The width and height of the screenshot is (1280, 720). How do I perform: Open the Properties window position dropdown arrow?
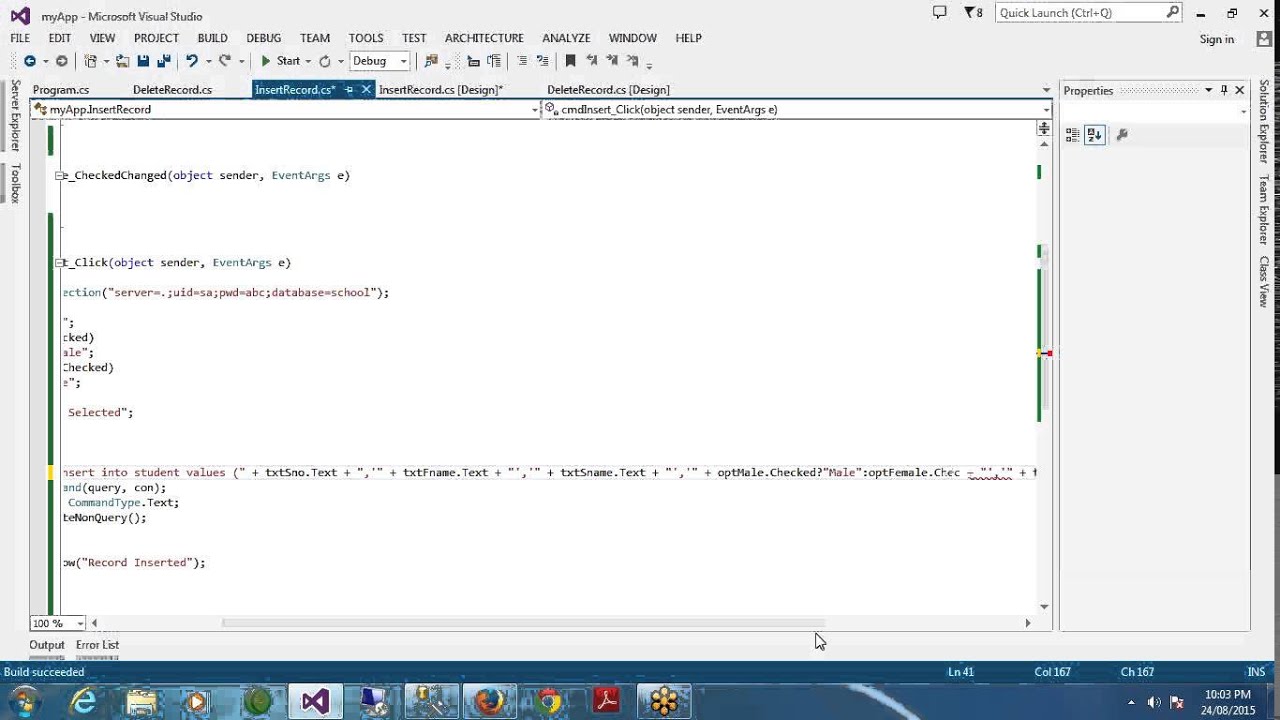(x=1208, y=90)
